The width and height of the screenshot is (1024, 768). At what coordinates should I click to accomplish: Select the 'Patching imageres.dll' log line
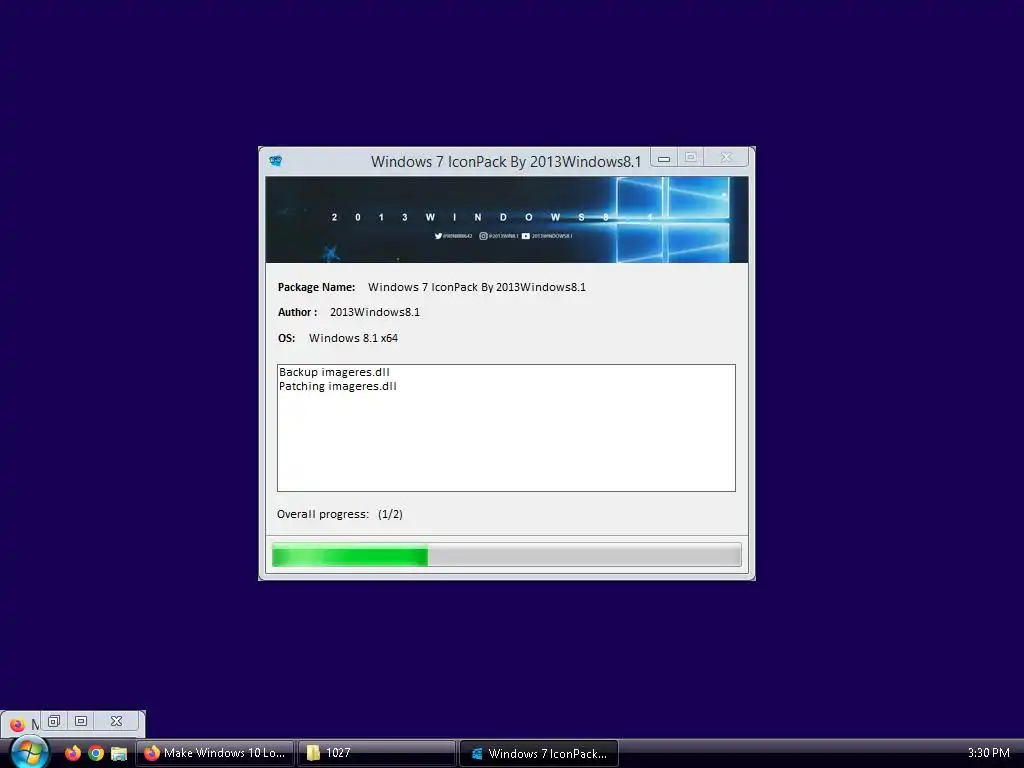click(x=338, y=386)
